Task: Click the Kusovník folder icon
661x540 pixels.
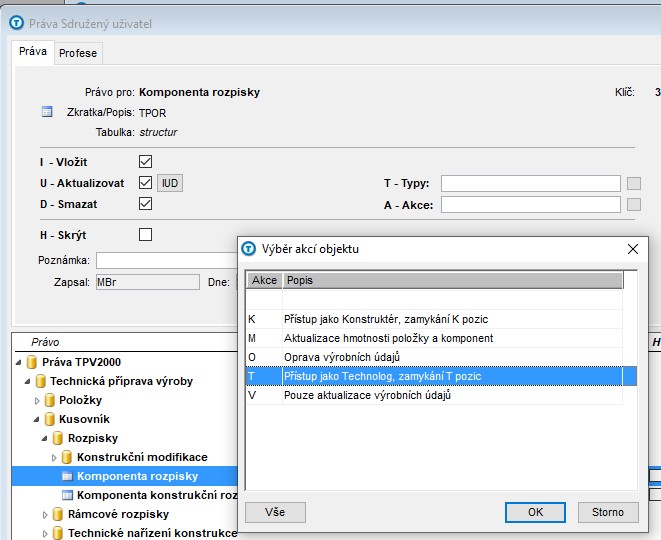Action: [49, 419]
